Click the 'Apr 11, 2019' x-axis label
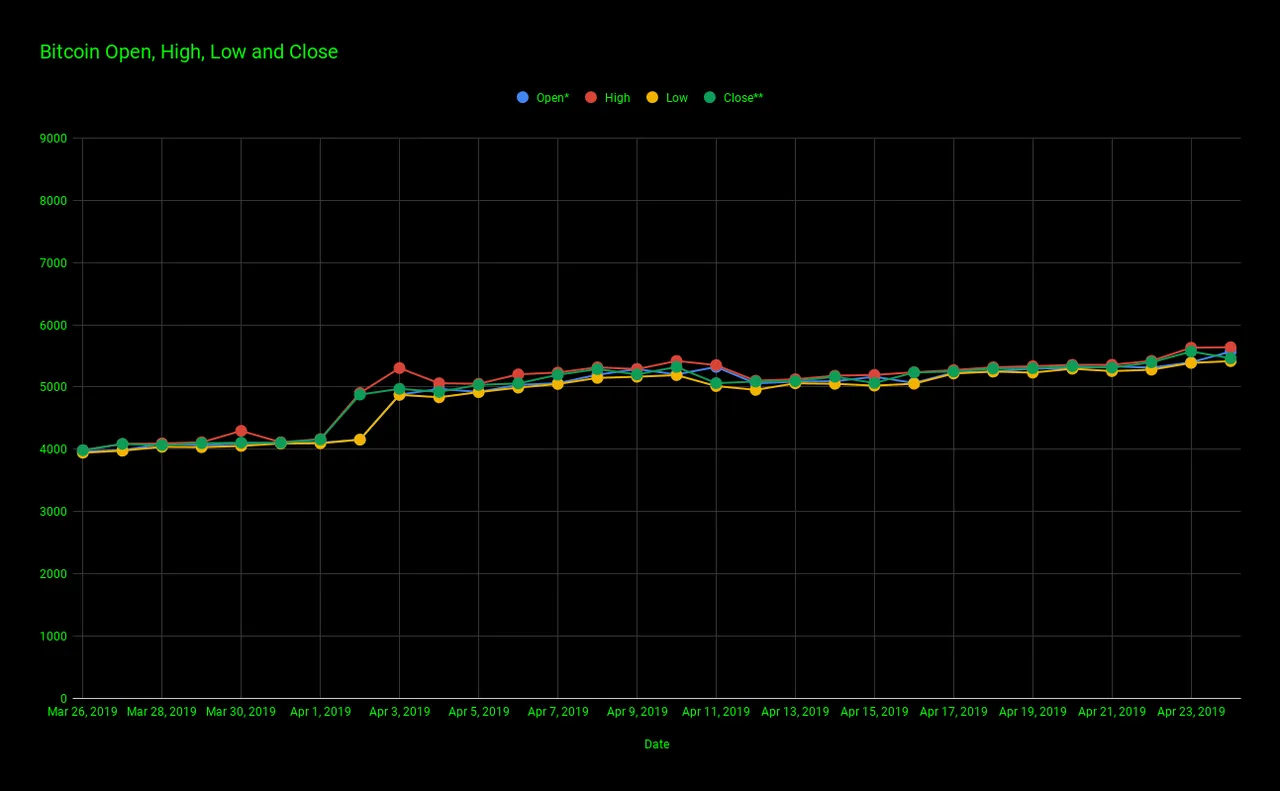The height and width of the screenshot is (791, 1280). point(716,712)
